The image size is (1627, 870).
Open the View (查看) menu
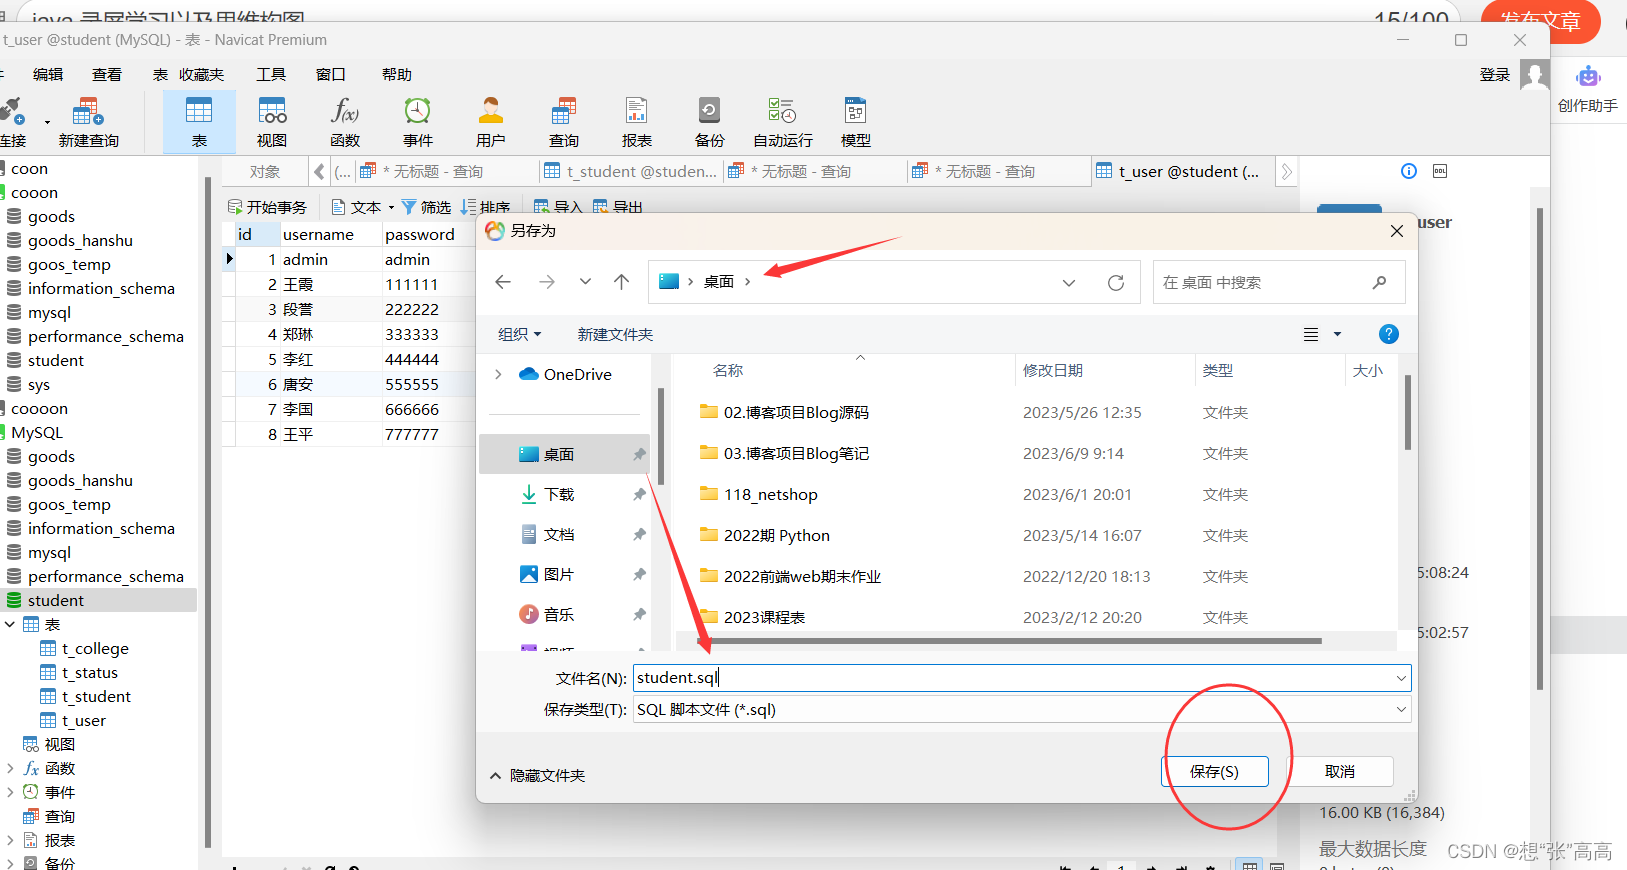point(107,75)
